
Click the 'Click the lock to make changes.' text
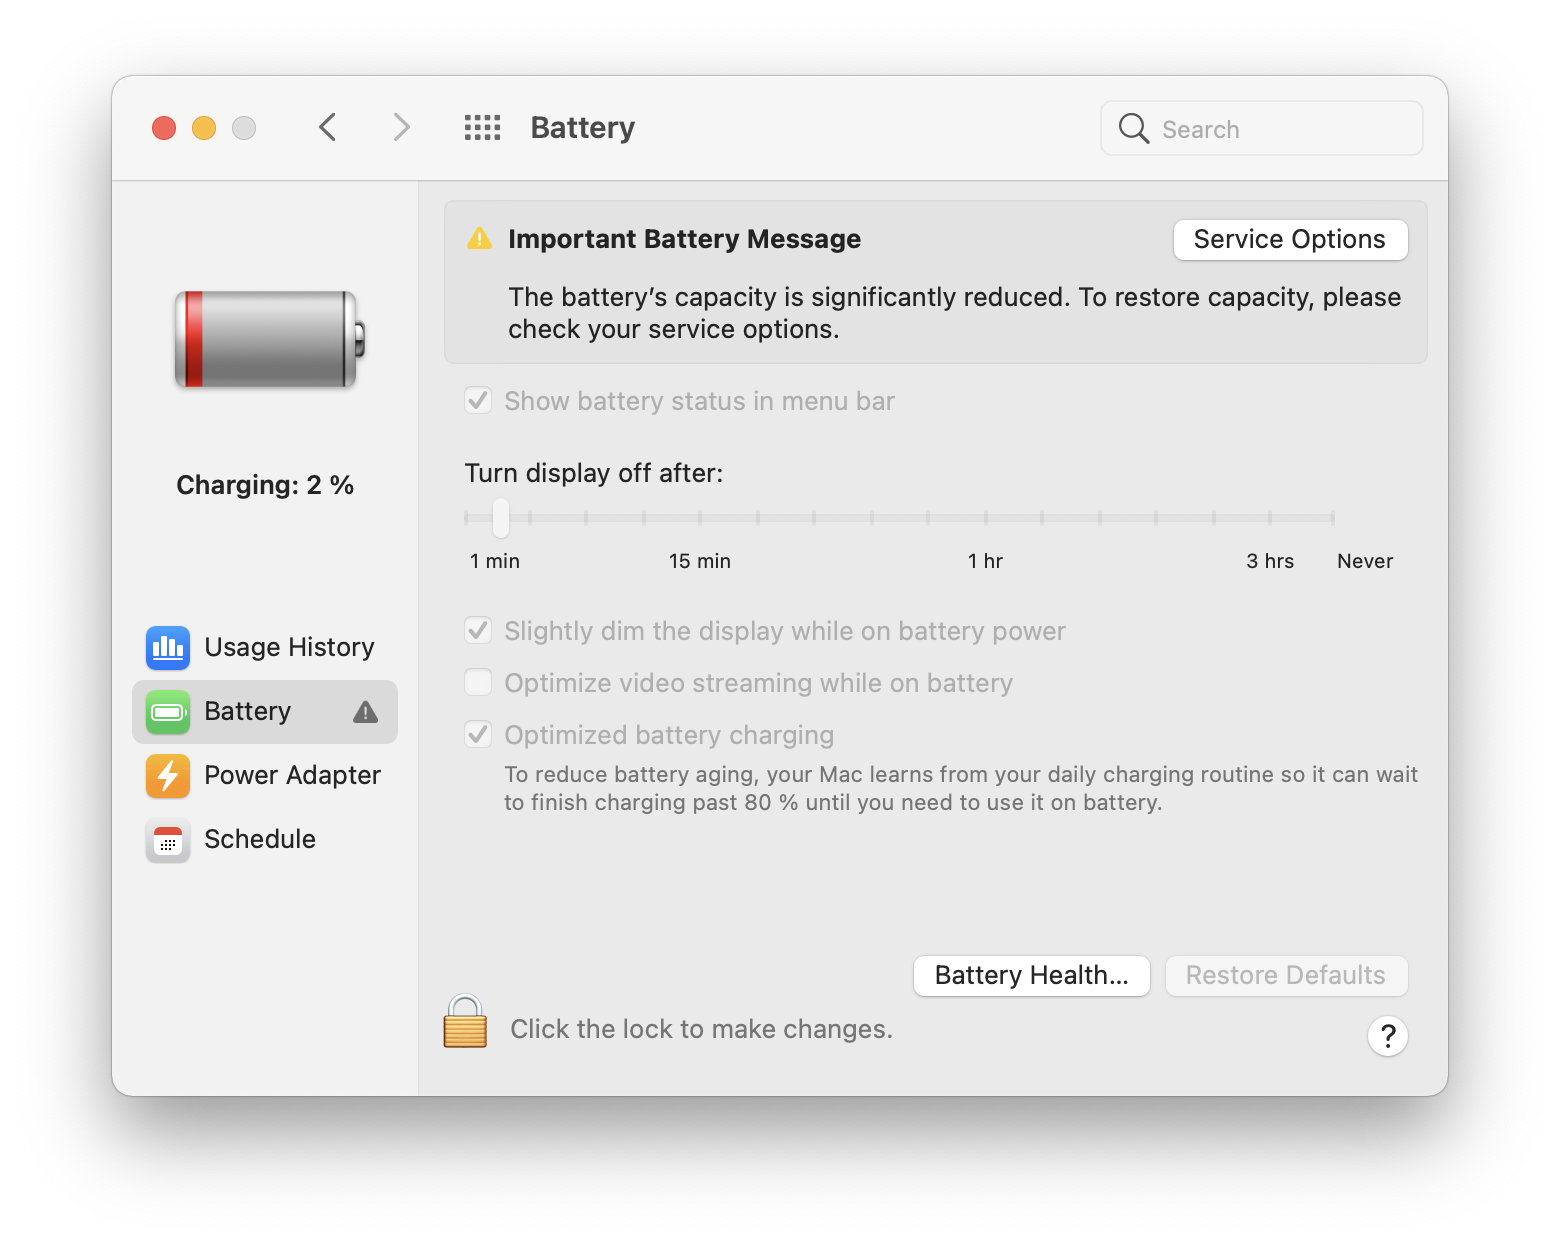[x=701, y=1030]
